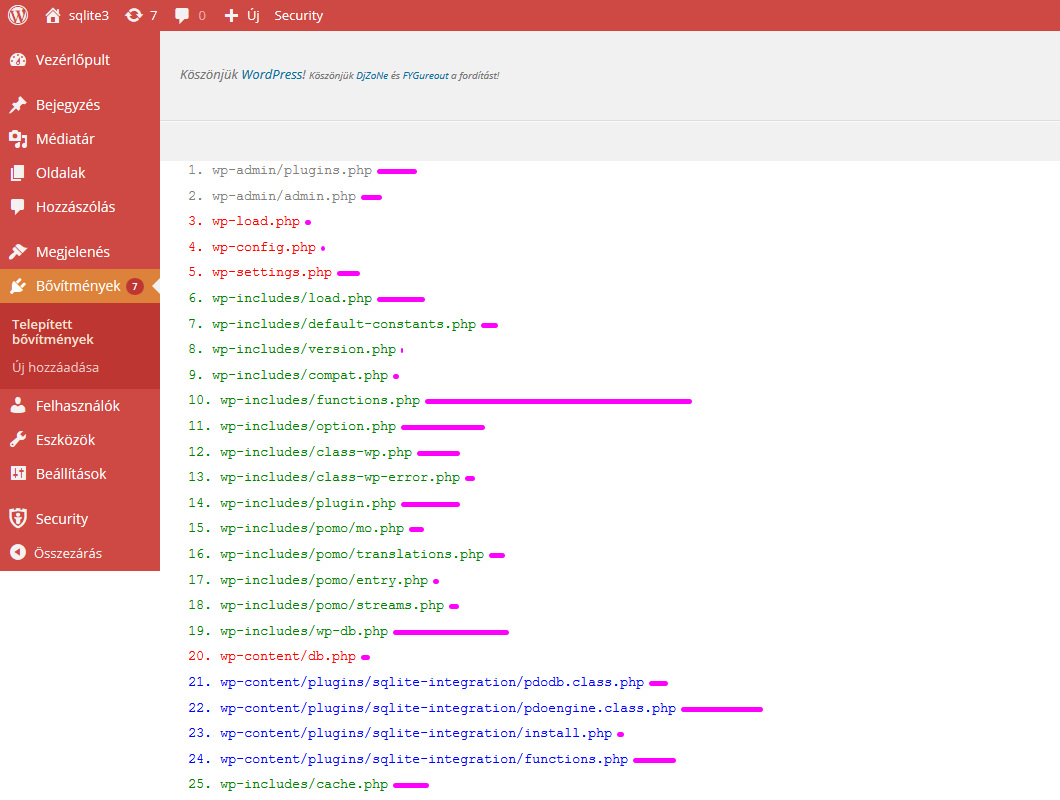Select Telepített bővítmények submenu item
This screenshot has width=1060, height=800.
click(x=53, y=332)
